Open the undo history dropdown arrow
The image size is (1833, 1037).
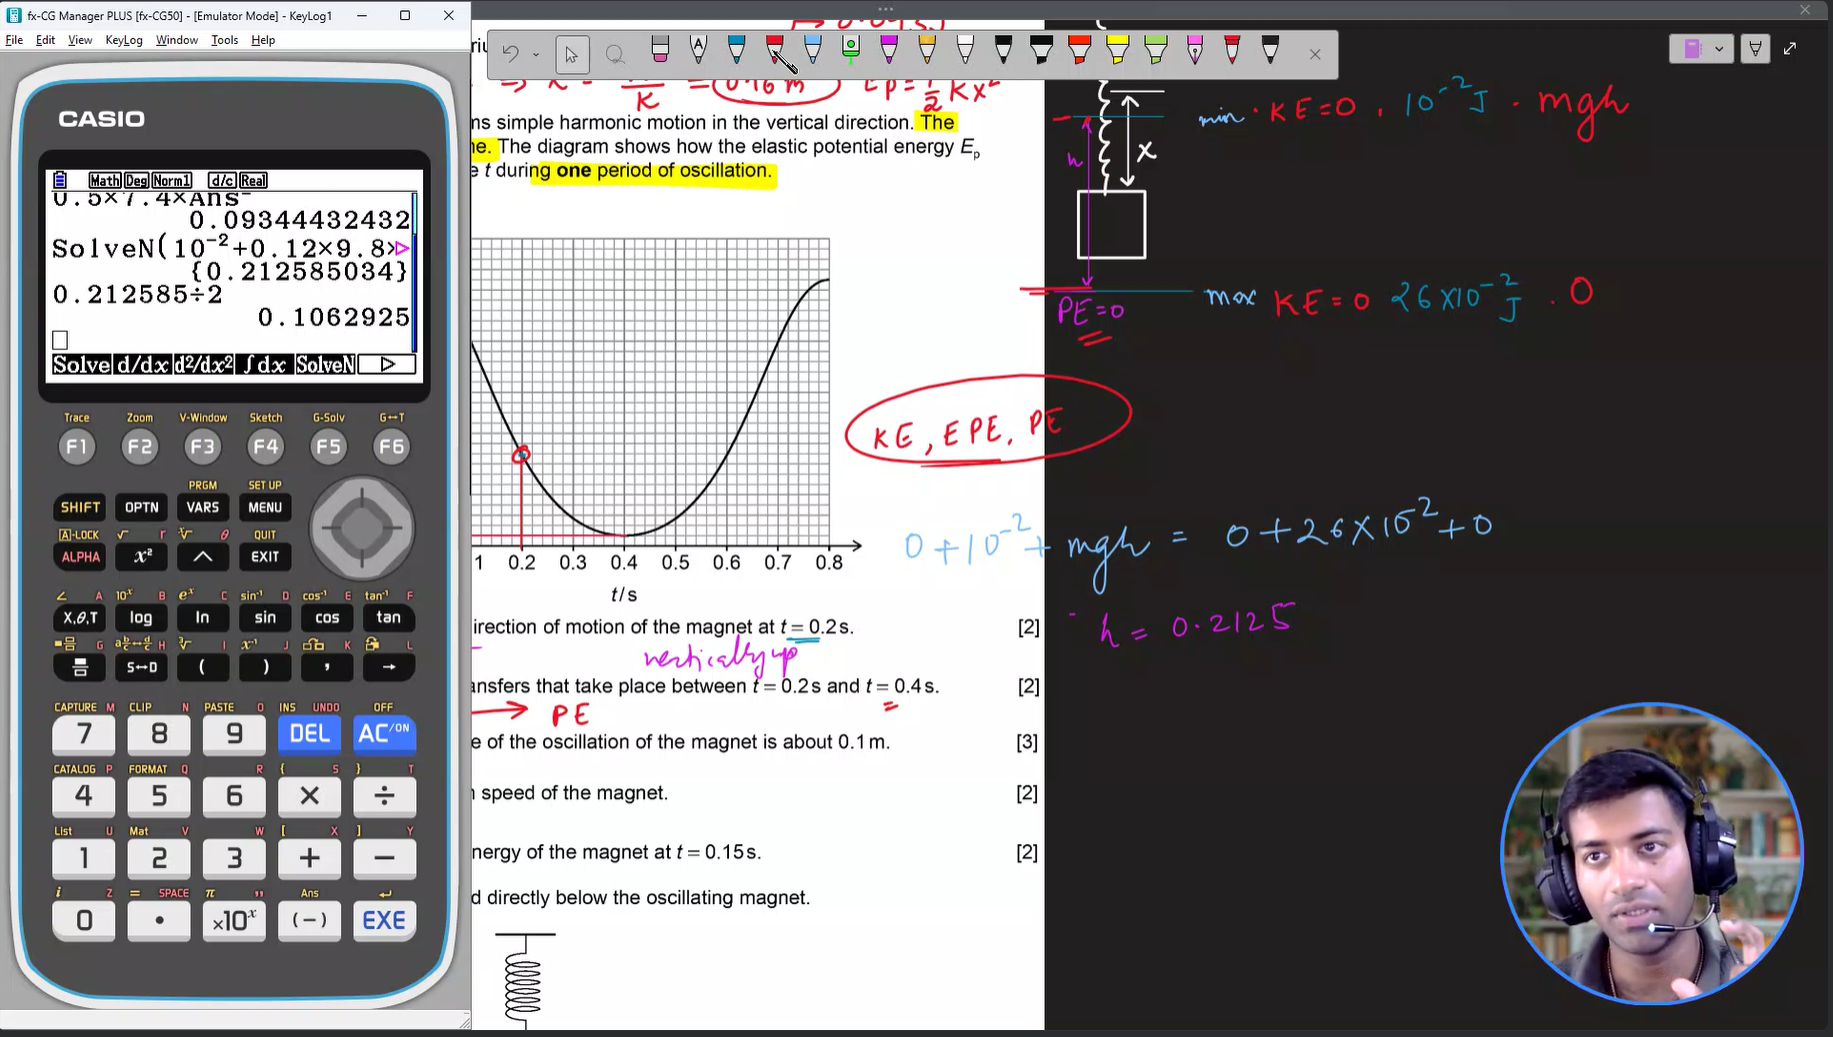(536, 55)
